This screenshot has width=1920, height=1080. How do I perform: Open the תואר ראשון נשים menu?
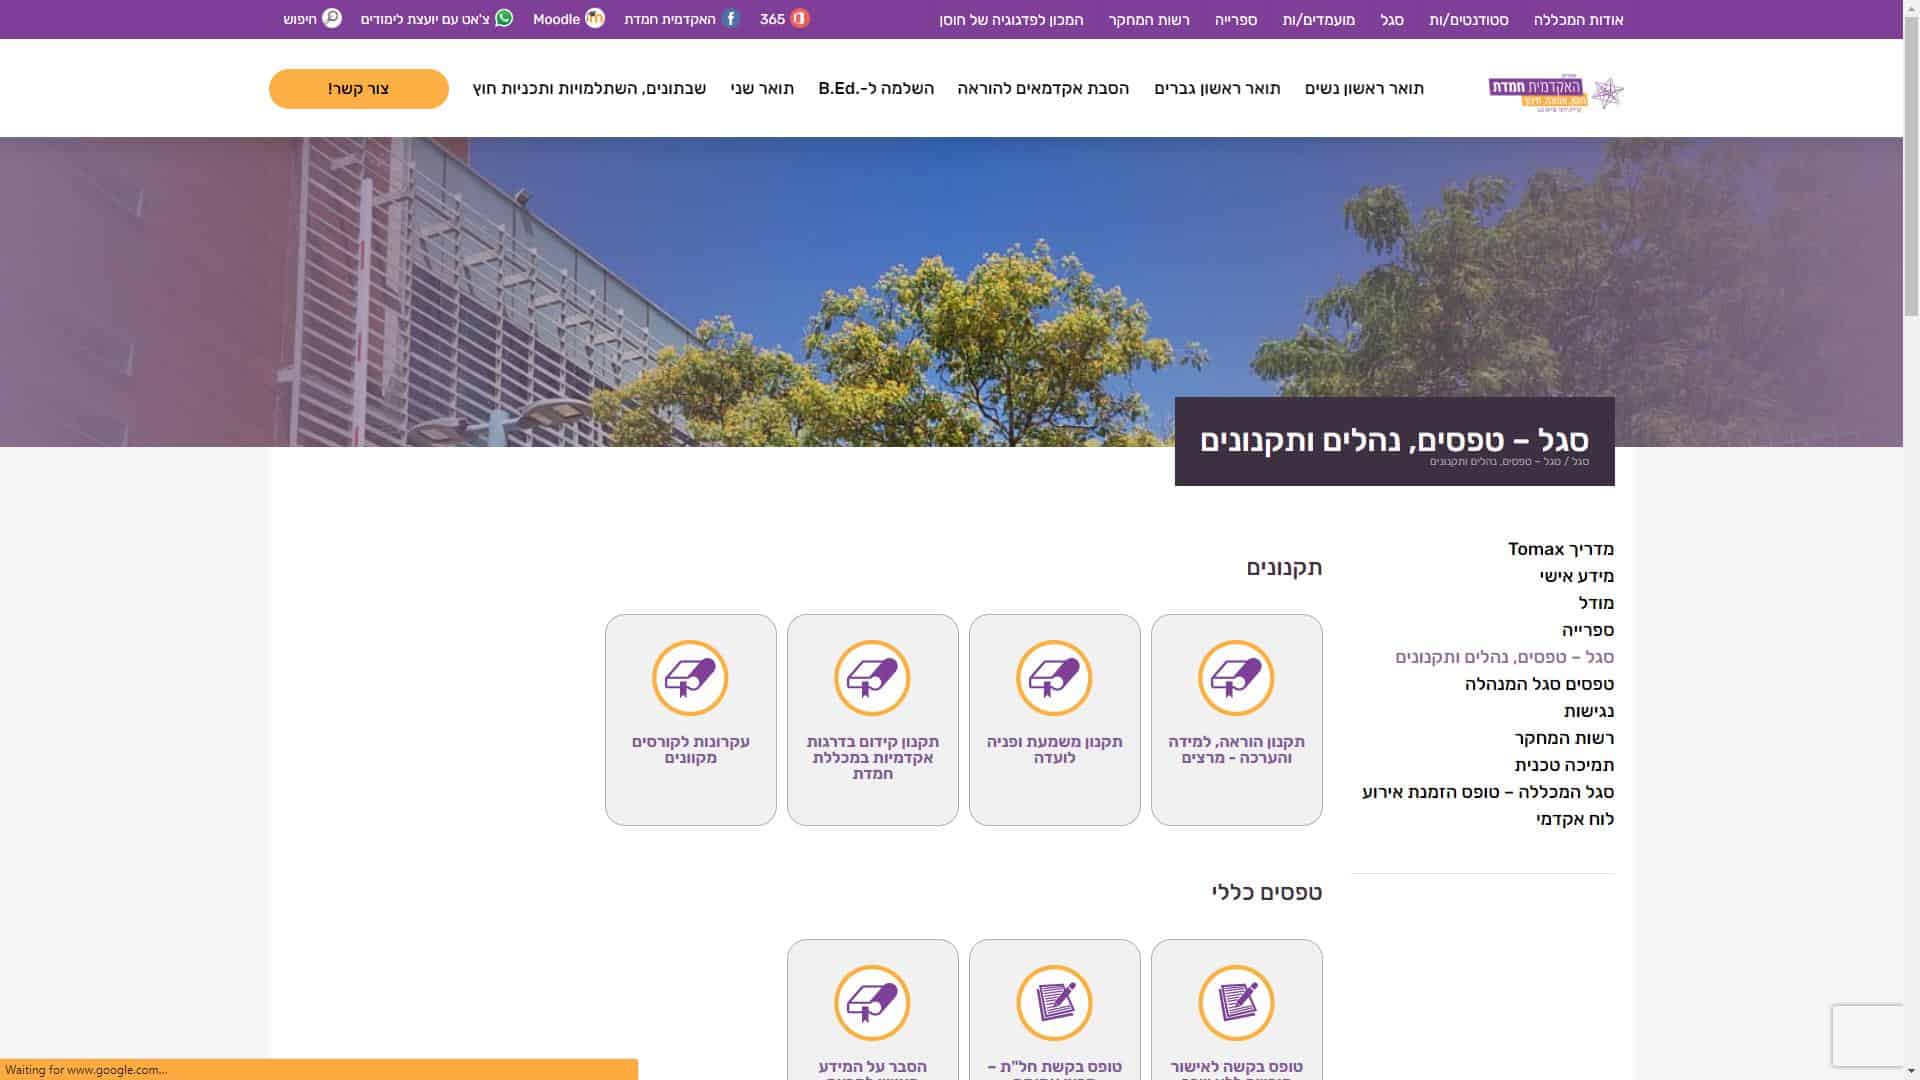[x=1364, y=89]
